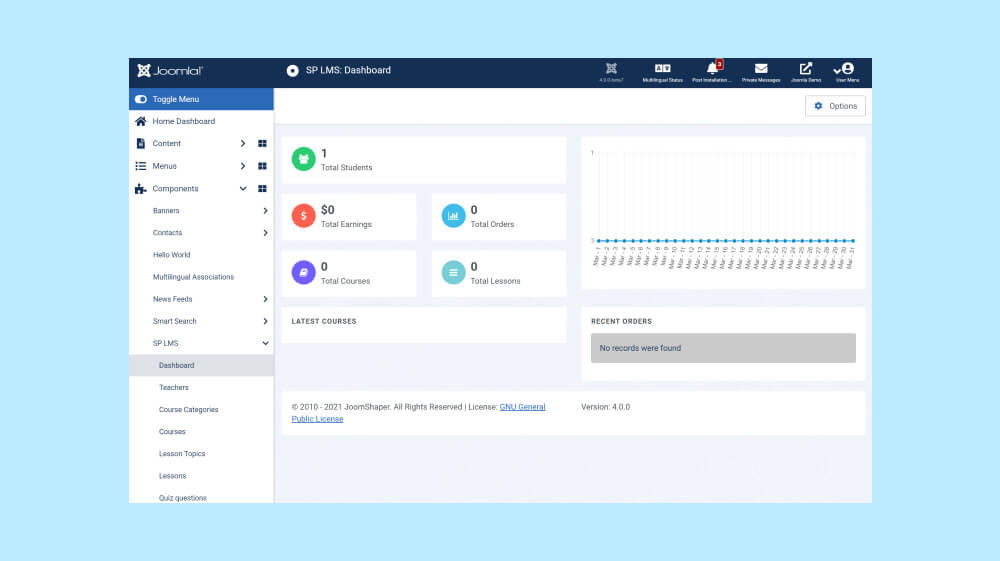
Task: Open Multilingual Status in the header
Action: (662, 71)
